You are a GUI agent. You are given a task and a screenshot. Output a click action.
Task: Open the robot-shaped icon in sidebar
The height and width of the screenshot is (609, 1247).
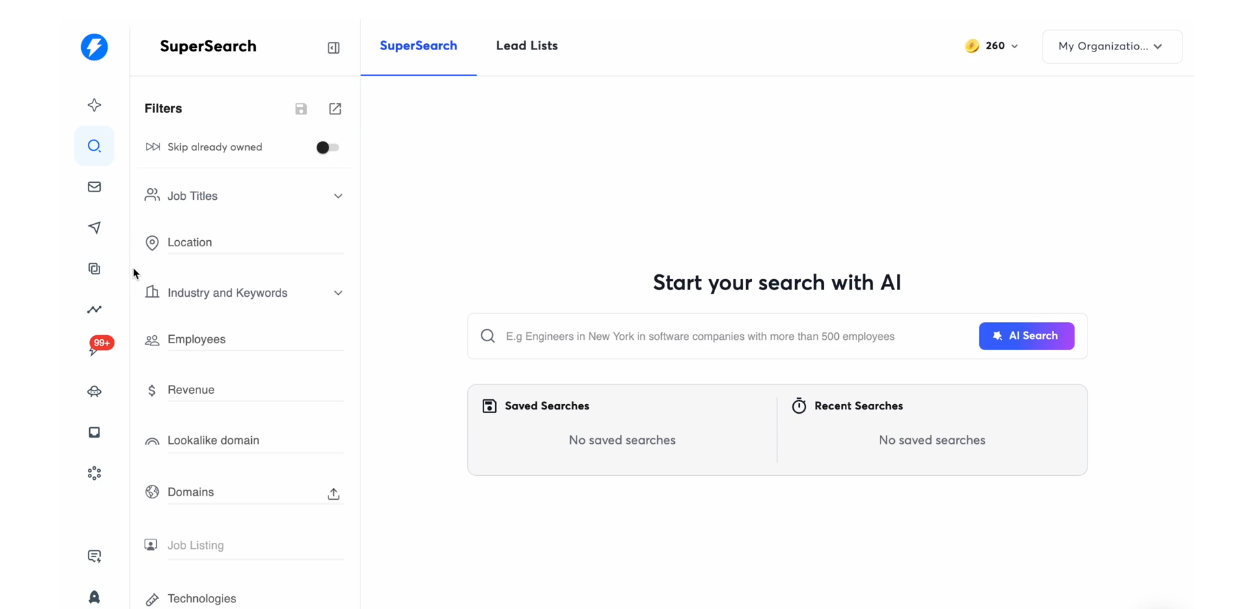click(x=94, y=392)
